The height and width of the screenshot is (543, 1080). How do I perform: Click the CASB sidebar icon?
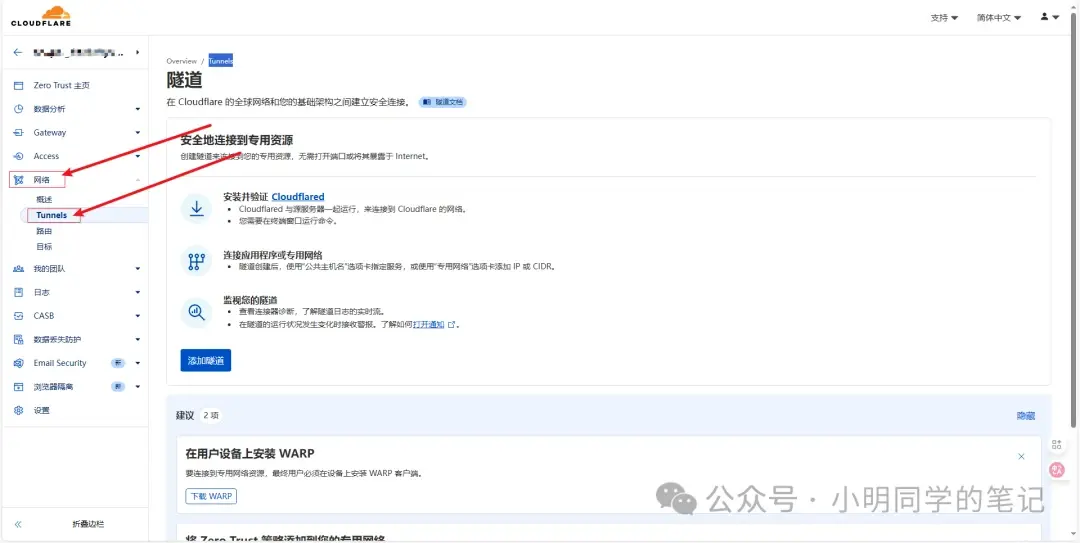click(x=19, y=316)
